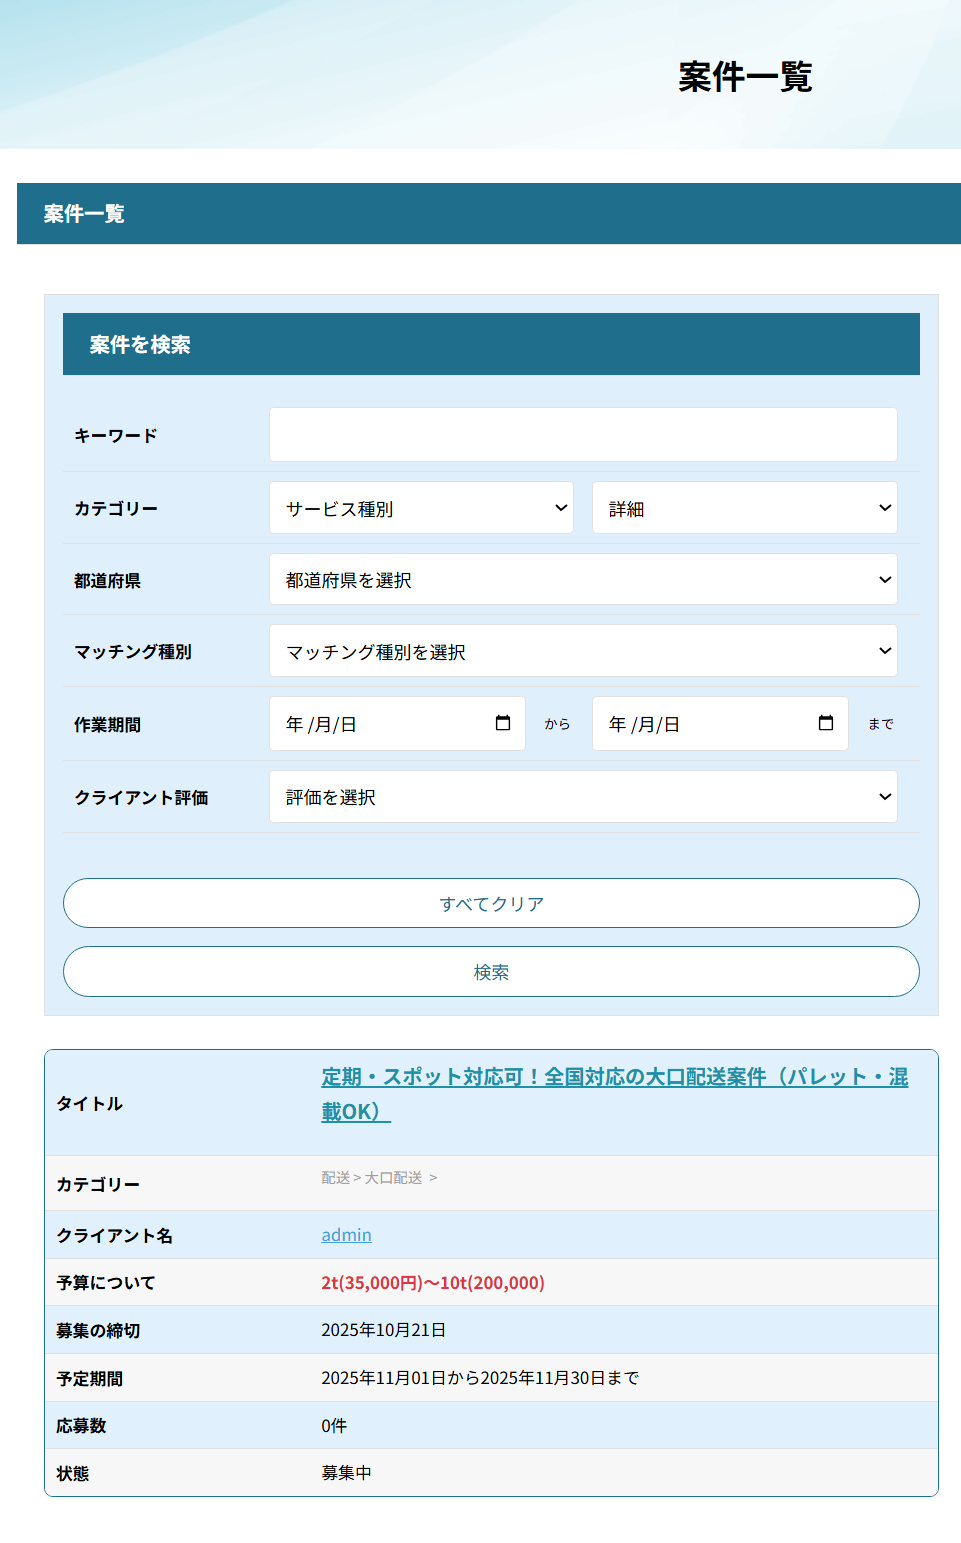This screenshot has height=1543, width=961.
Task: Click the 検索 button
Action: pos(491,972)
